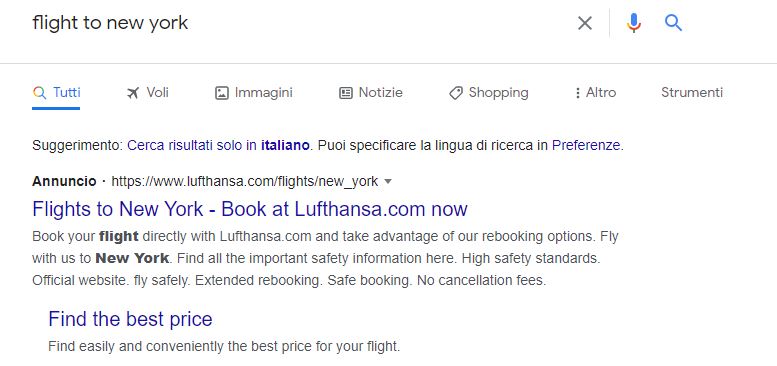Click the picture icon beside Immagini
The width and height of the screenshot is (777, 366).
[x=222, y=93]
